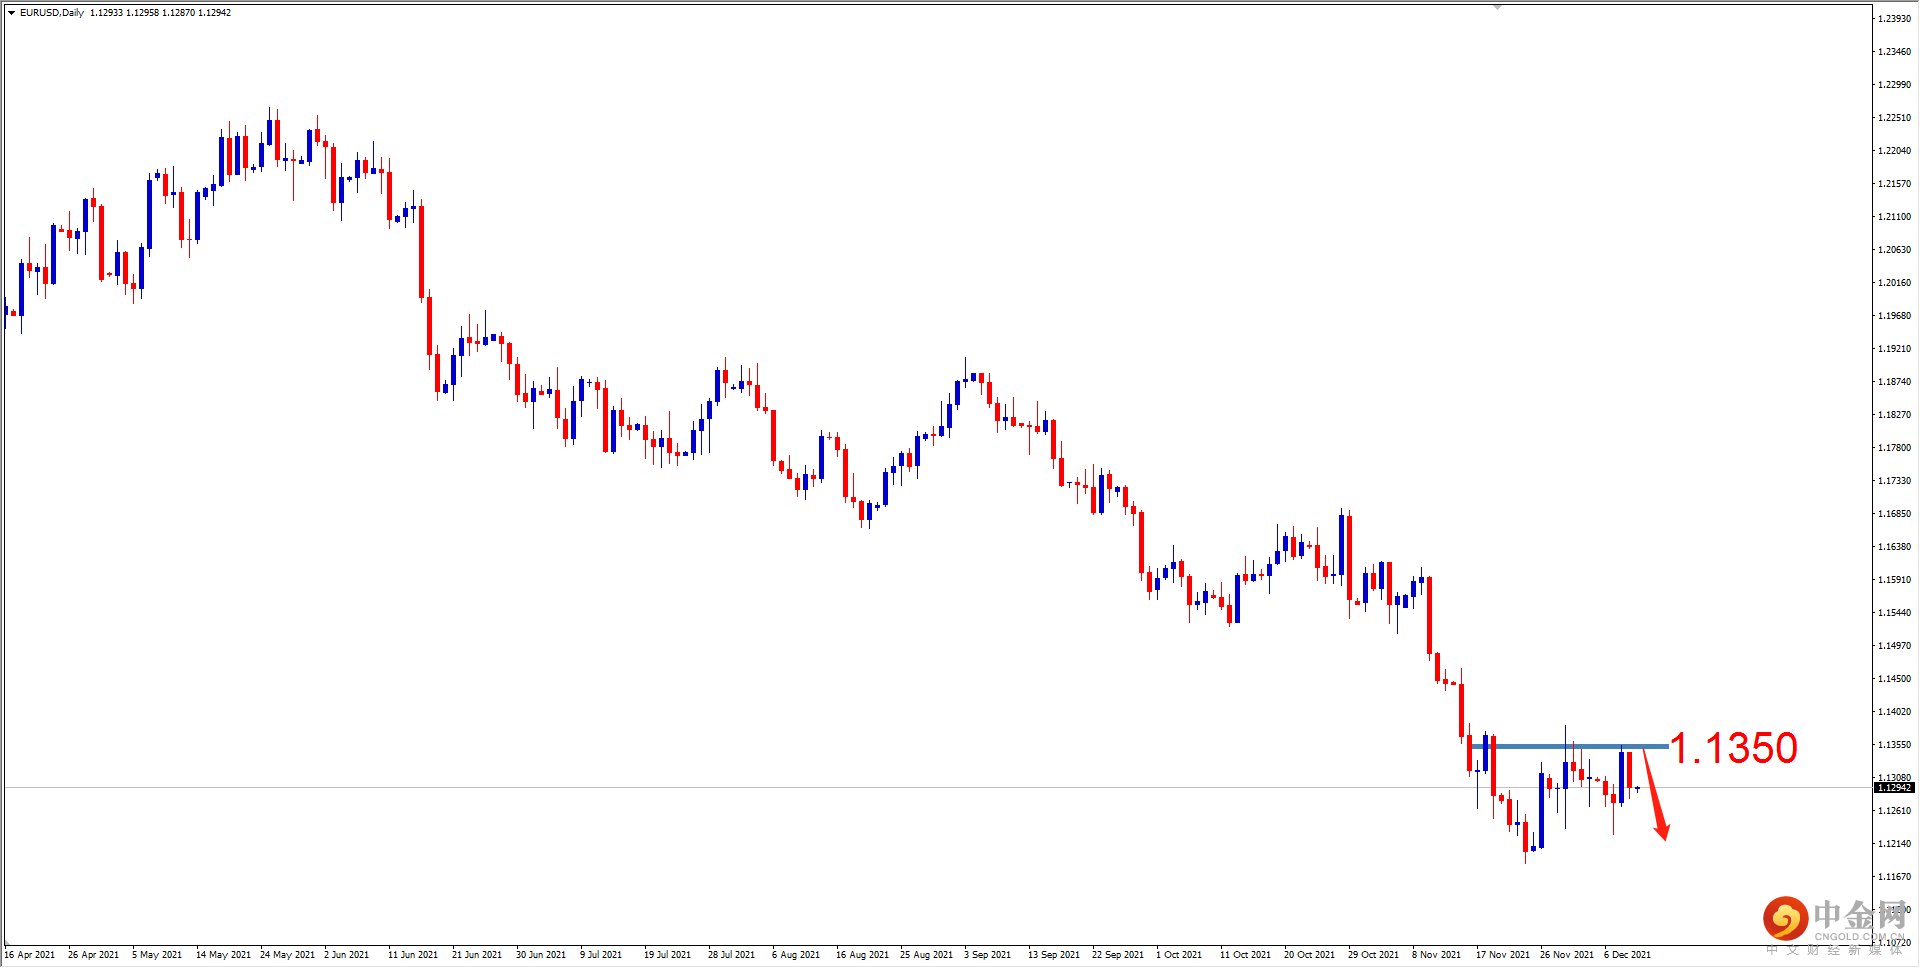Click price axis label 1.15440
The height and width of the screenshot is (968, 1920).
1894,613
